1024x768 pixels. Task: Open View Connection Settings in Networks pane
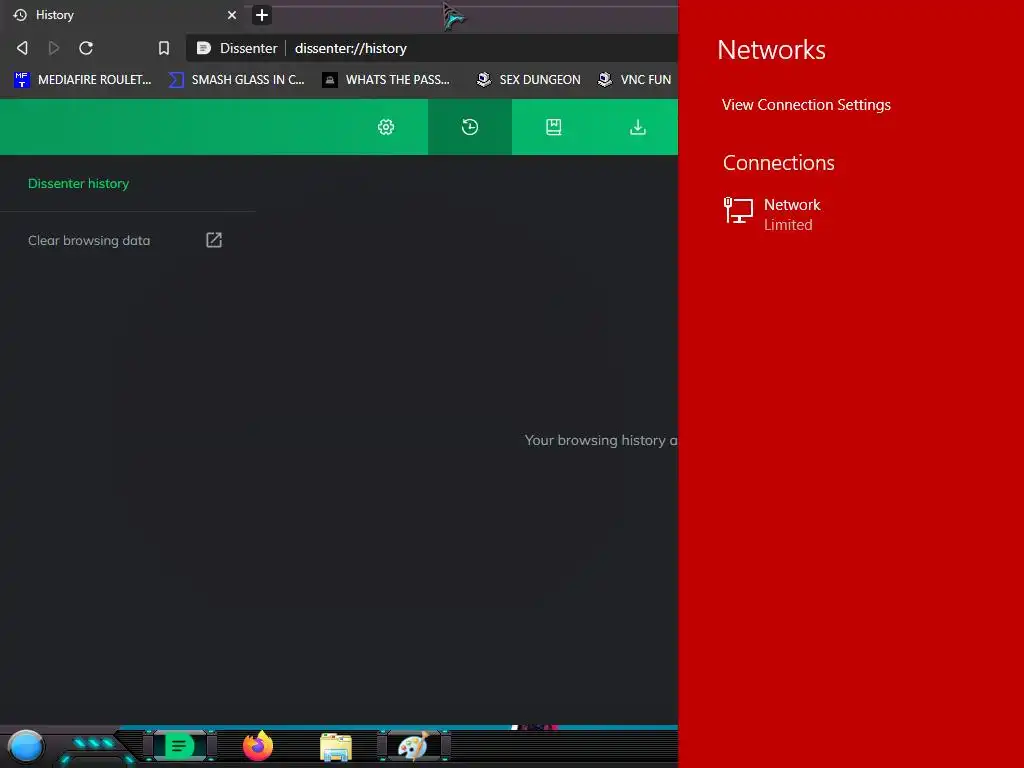(x=806, y=105)
